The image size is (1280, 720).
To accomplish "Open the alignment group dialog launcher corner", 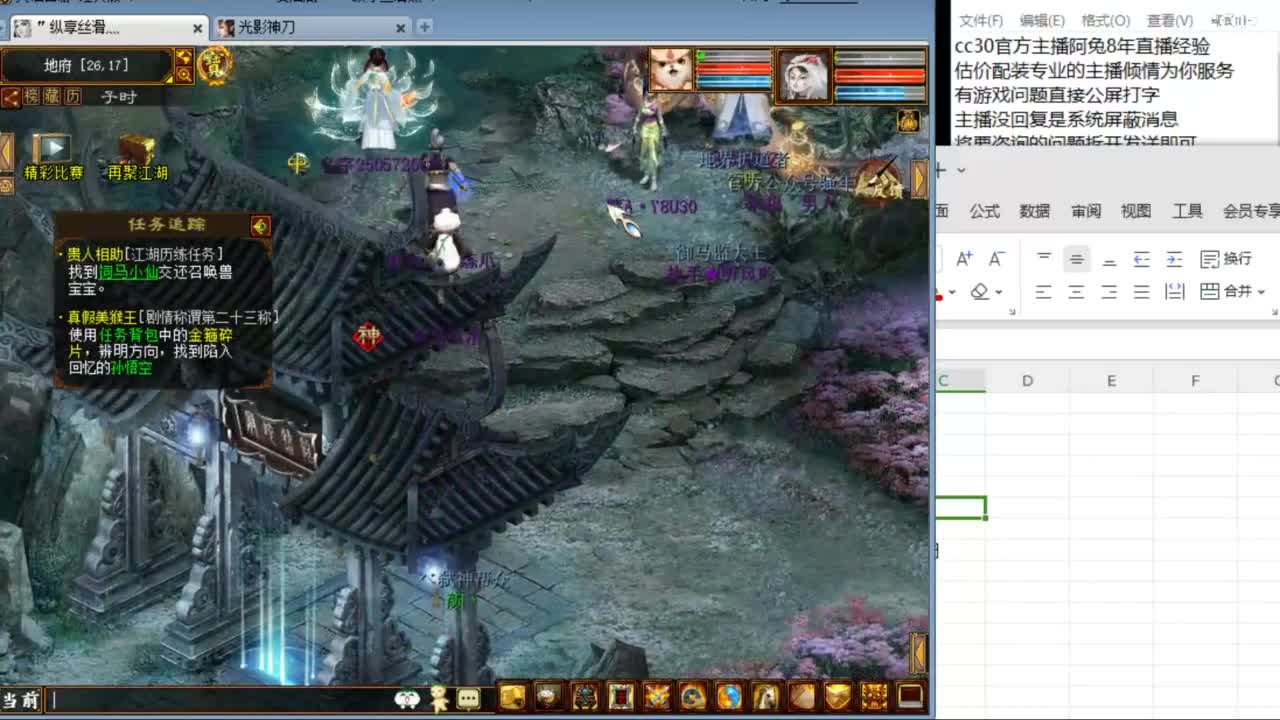I will click(x=1274, y=313).
